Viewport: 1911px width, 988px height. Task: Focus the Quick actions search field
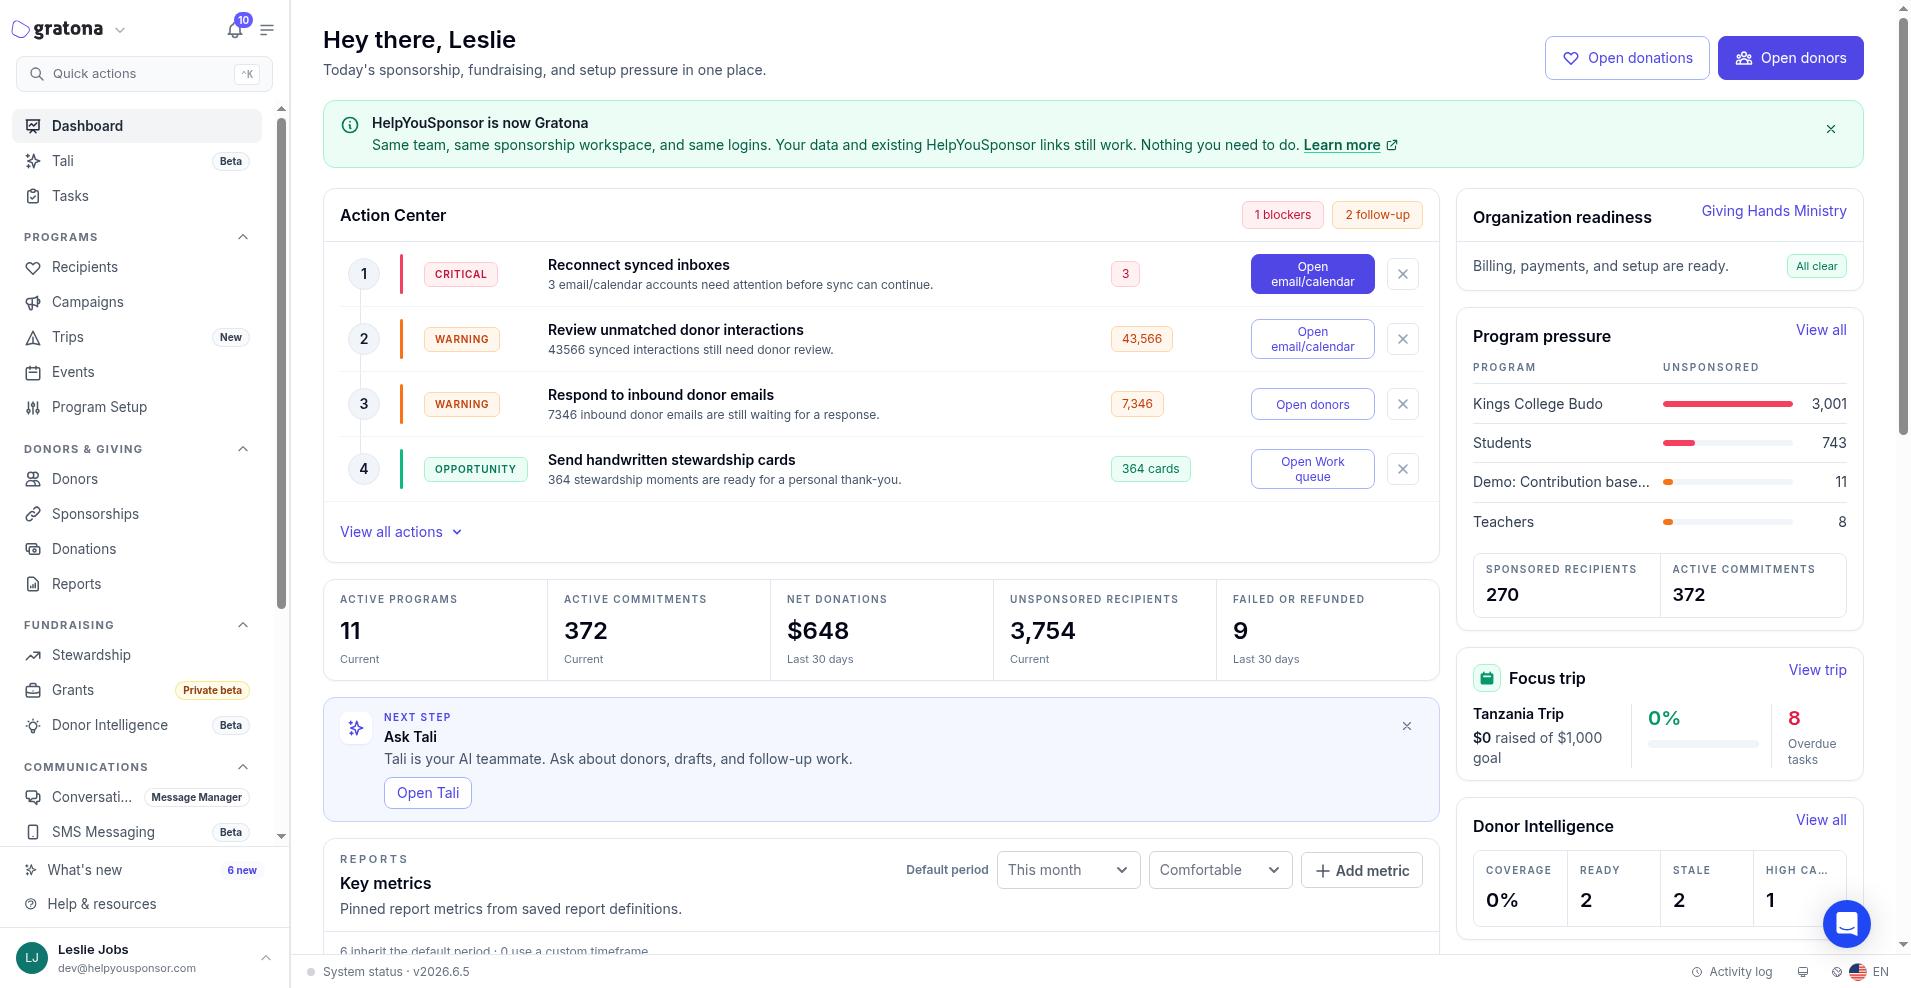[144, 74]
